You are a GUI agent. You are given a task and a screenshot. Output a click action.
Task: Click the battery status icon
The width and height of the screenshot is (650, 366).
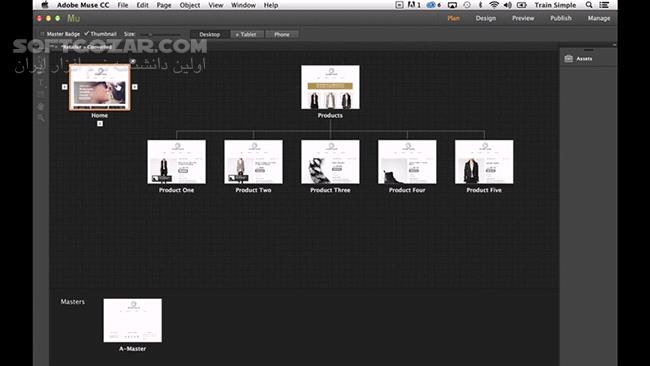[521, 5]
